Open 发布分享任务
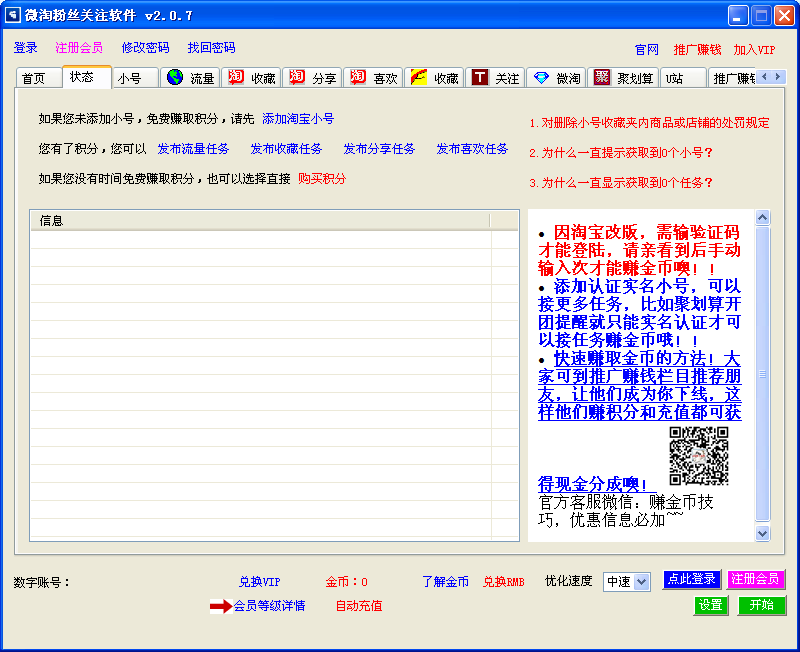 [x=379, y=149]
